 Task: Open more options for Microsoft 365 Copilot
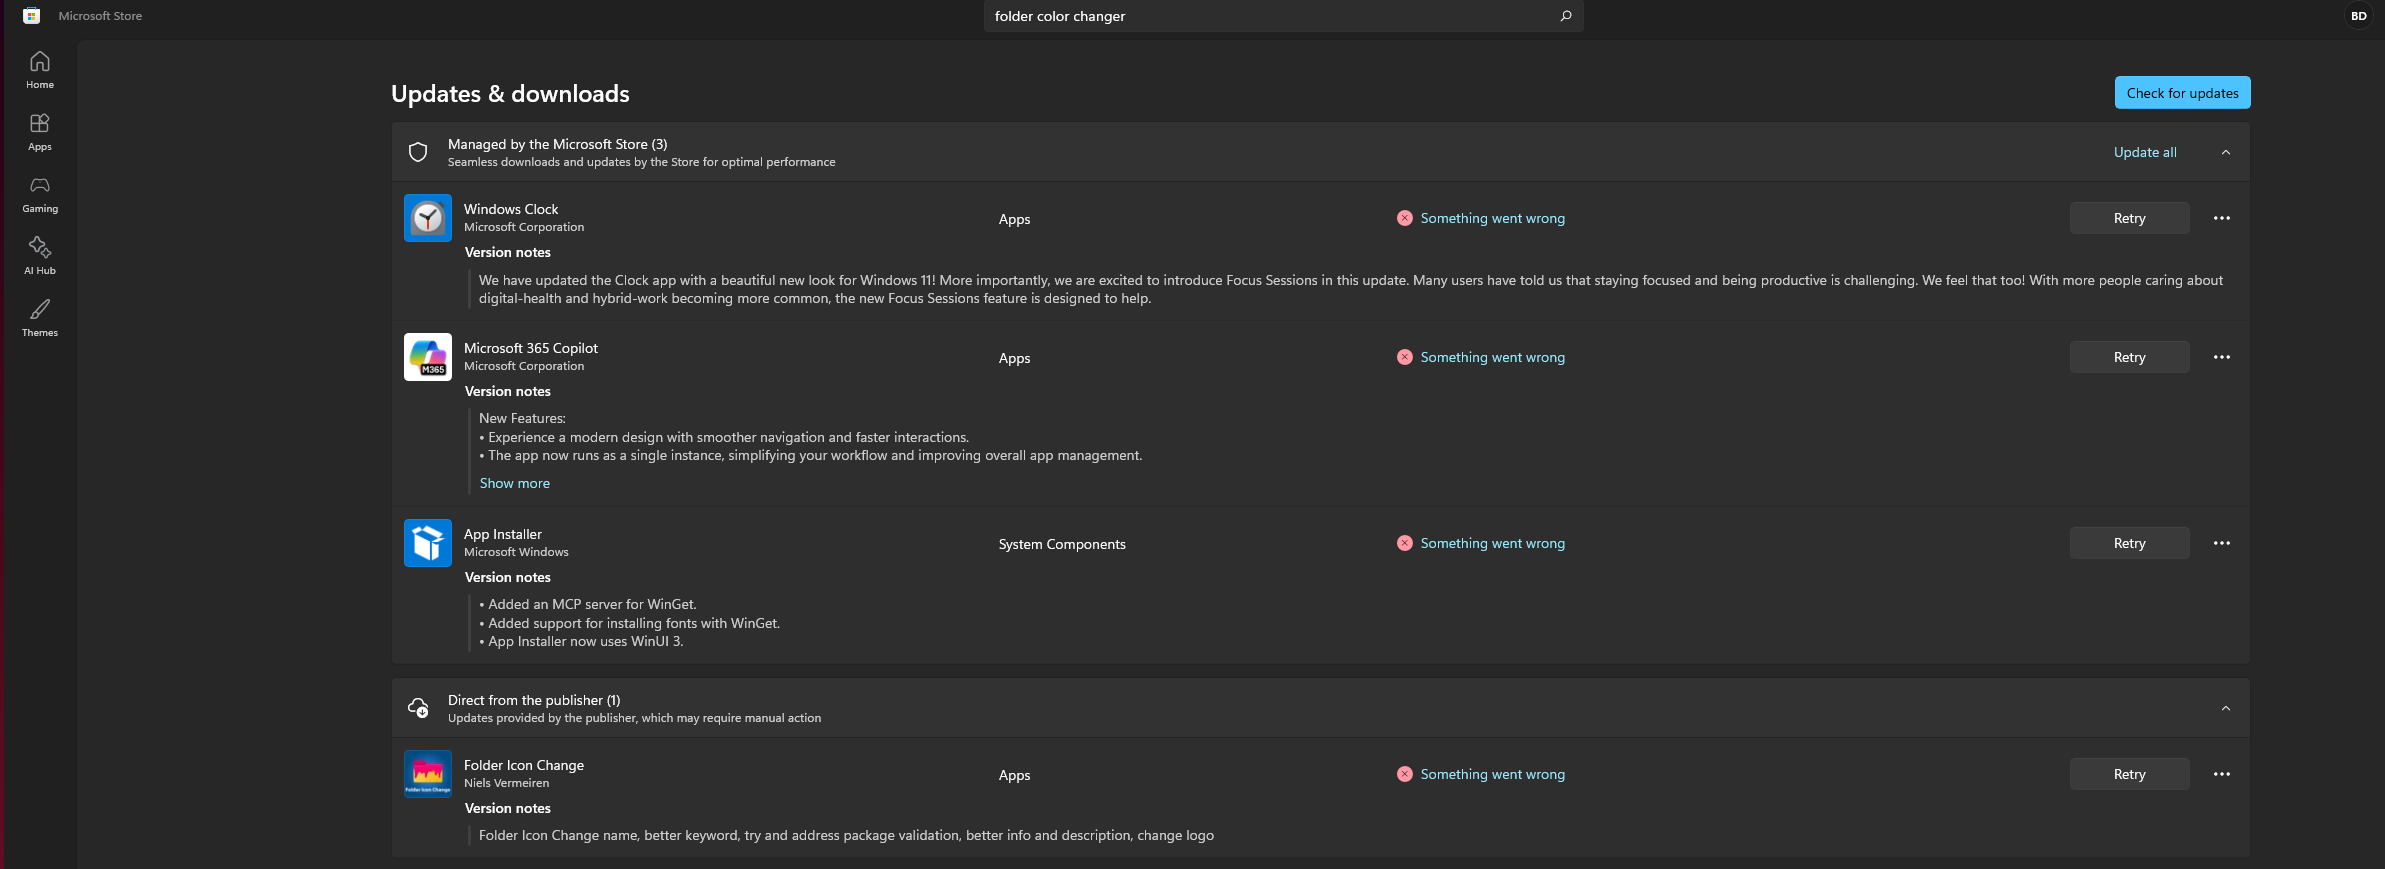tap(2222, 357)
